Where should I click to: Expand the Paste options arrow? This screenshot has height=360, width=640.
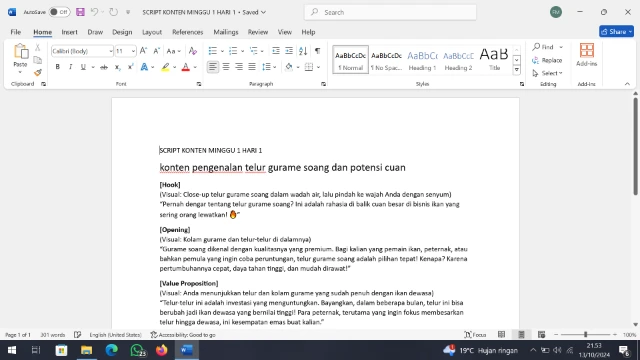(x=20, y=73)
